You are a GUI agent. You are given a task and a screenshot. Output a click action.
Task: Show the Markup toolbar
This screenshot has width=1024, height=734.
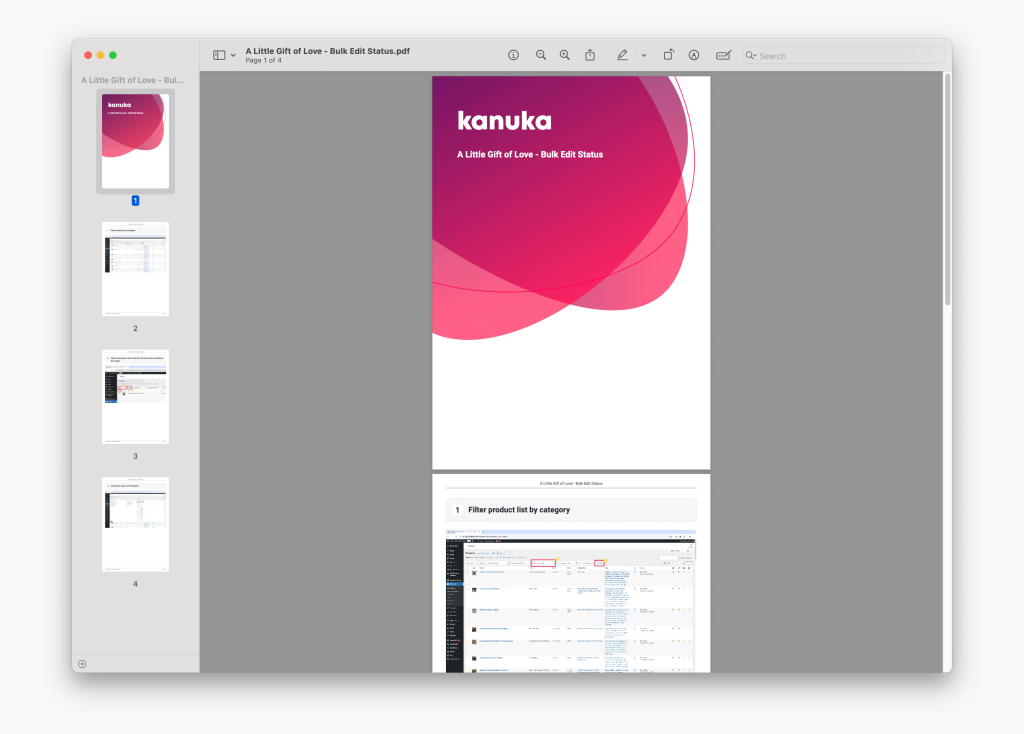tap(694, 56)
